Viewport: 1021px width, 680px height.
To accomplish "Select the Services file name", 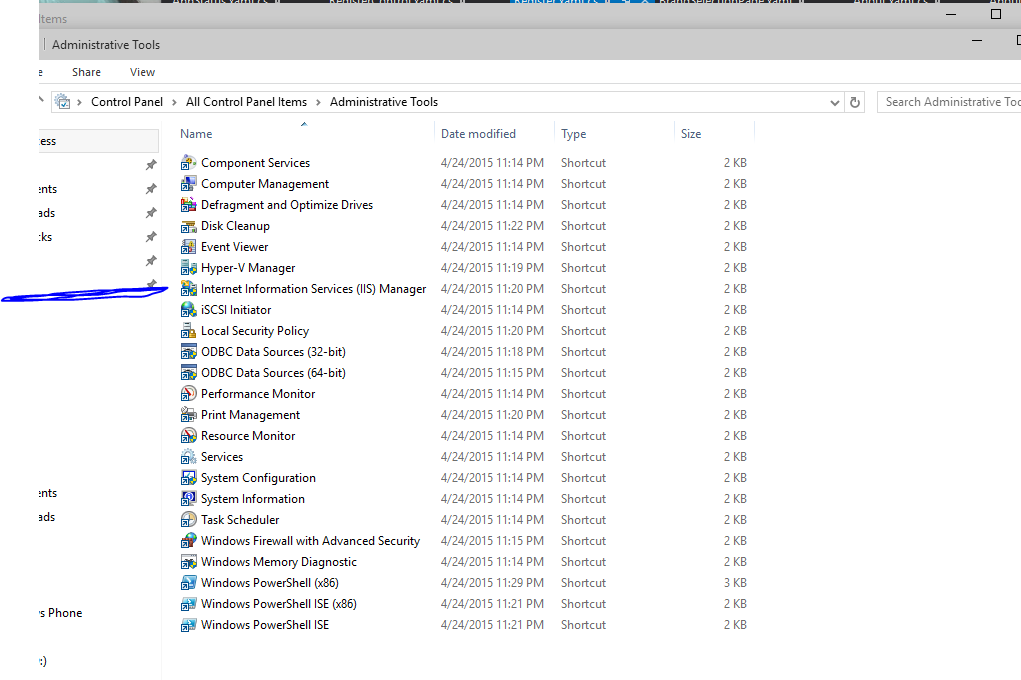I will (x=222, y=457).
